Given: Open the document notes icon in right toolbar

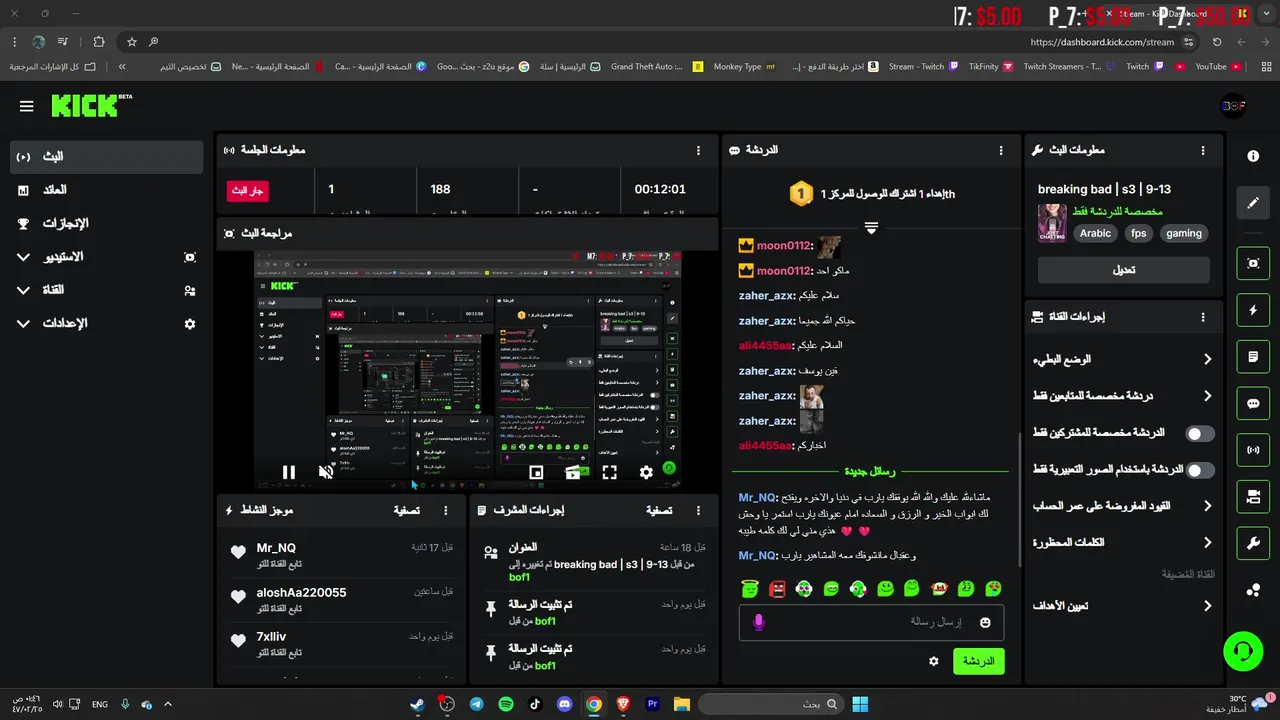Looking at the screenshot, I should tap(1253, 357).
